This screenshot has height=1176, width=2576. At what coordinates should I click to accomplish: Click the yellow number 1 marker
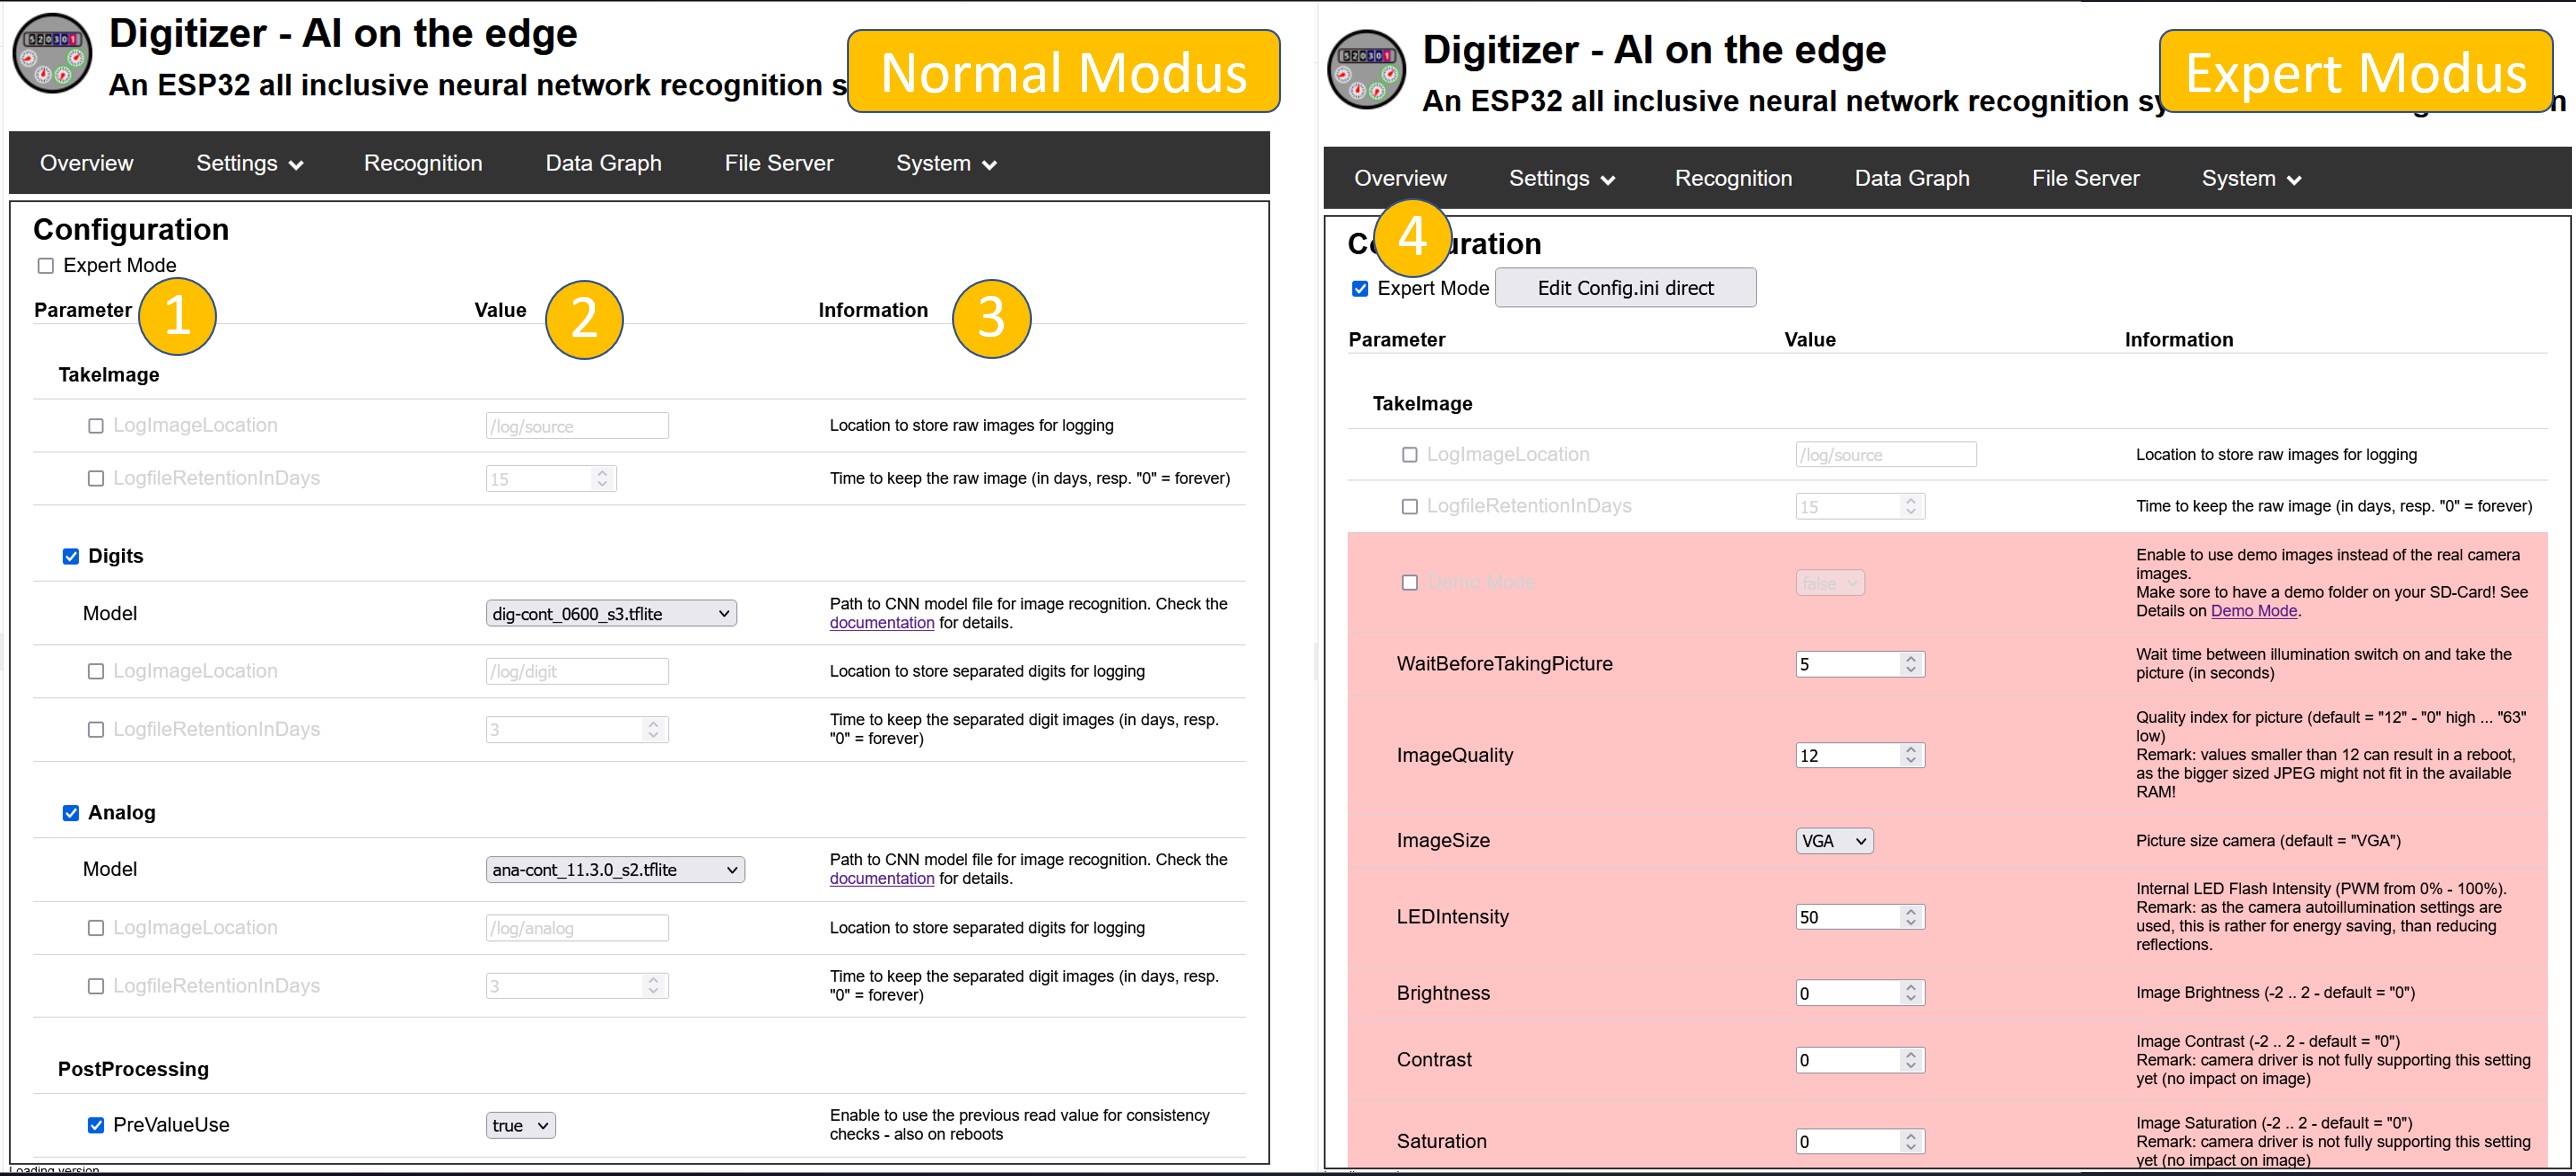tap(177, 317)
